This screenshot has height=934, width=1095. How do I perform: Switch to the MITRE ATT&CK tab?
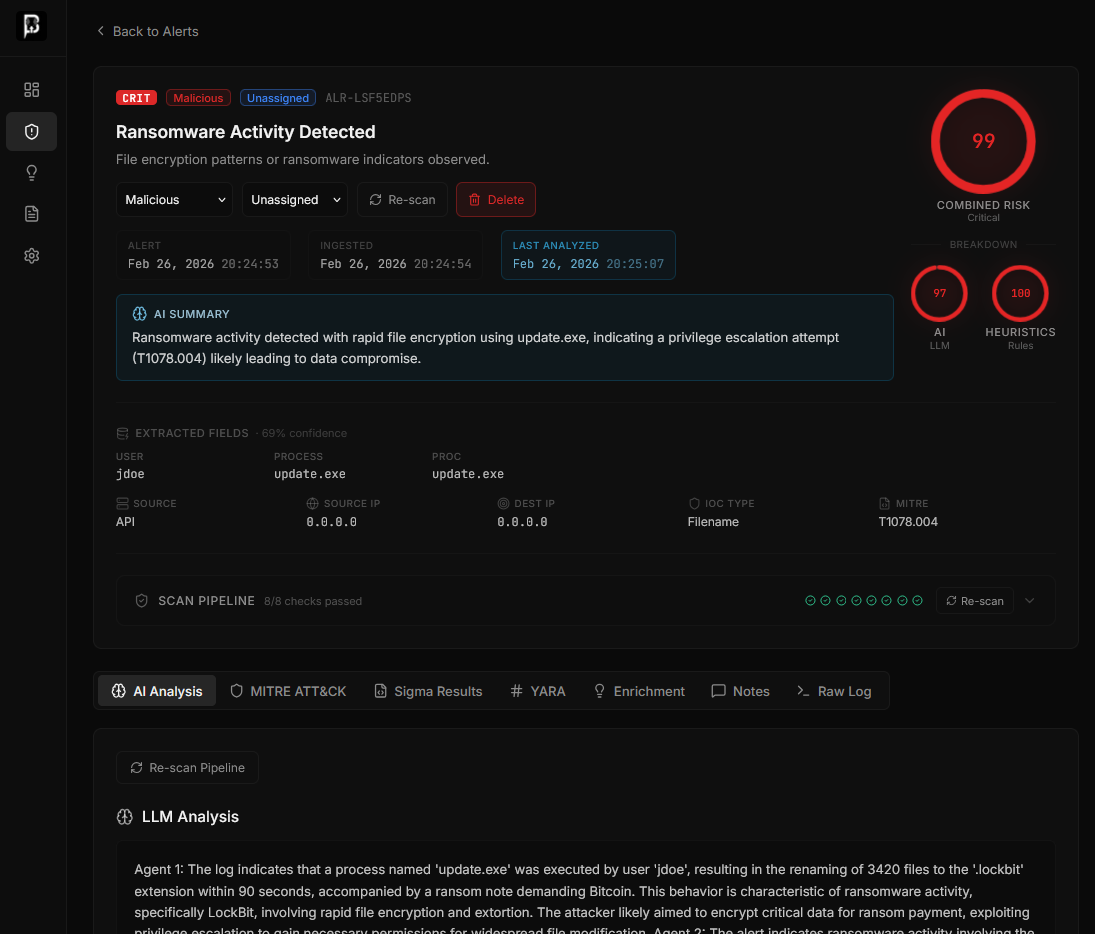click(x=288, y=691)
